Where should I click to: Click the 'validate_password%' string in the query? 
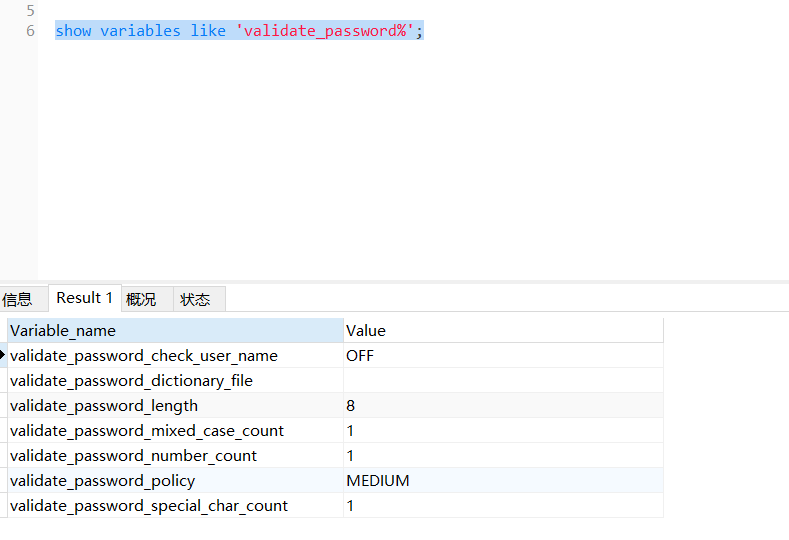(325, 31)
